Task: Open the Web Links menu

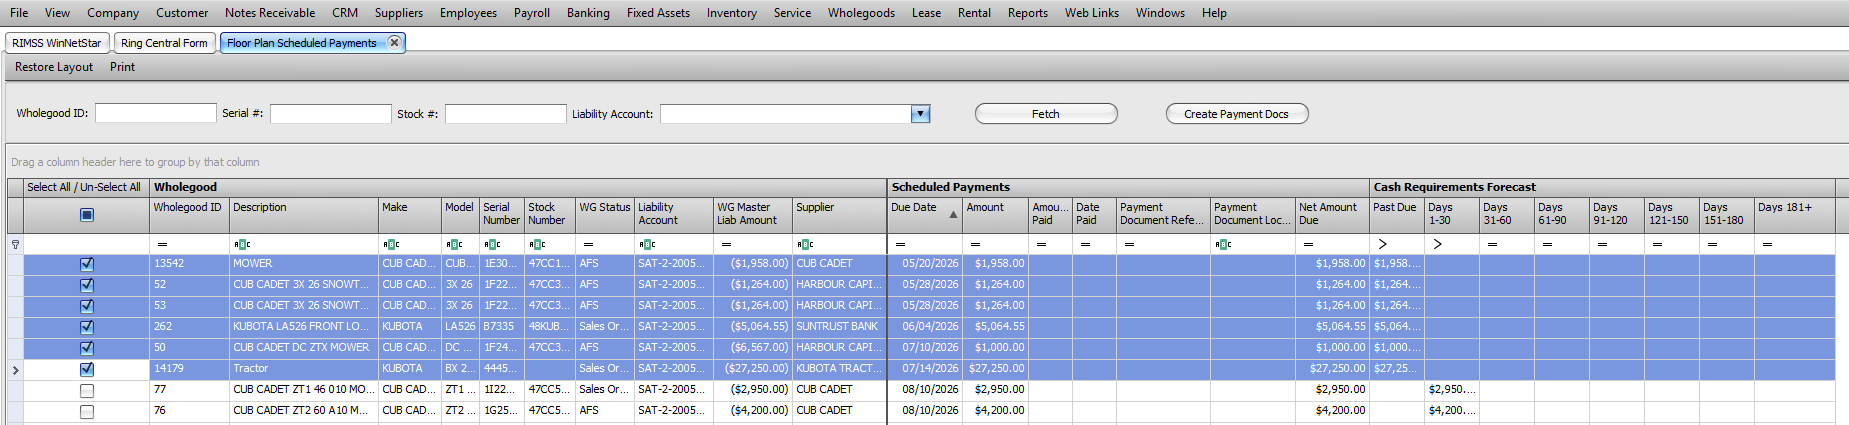Action: [1092, 13]
